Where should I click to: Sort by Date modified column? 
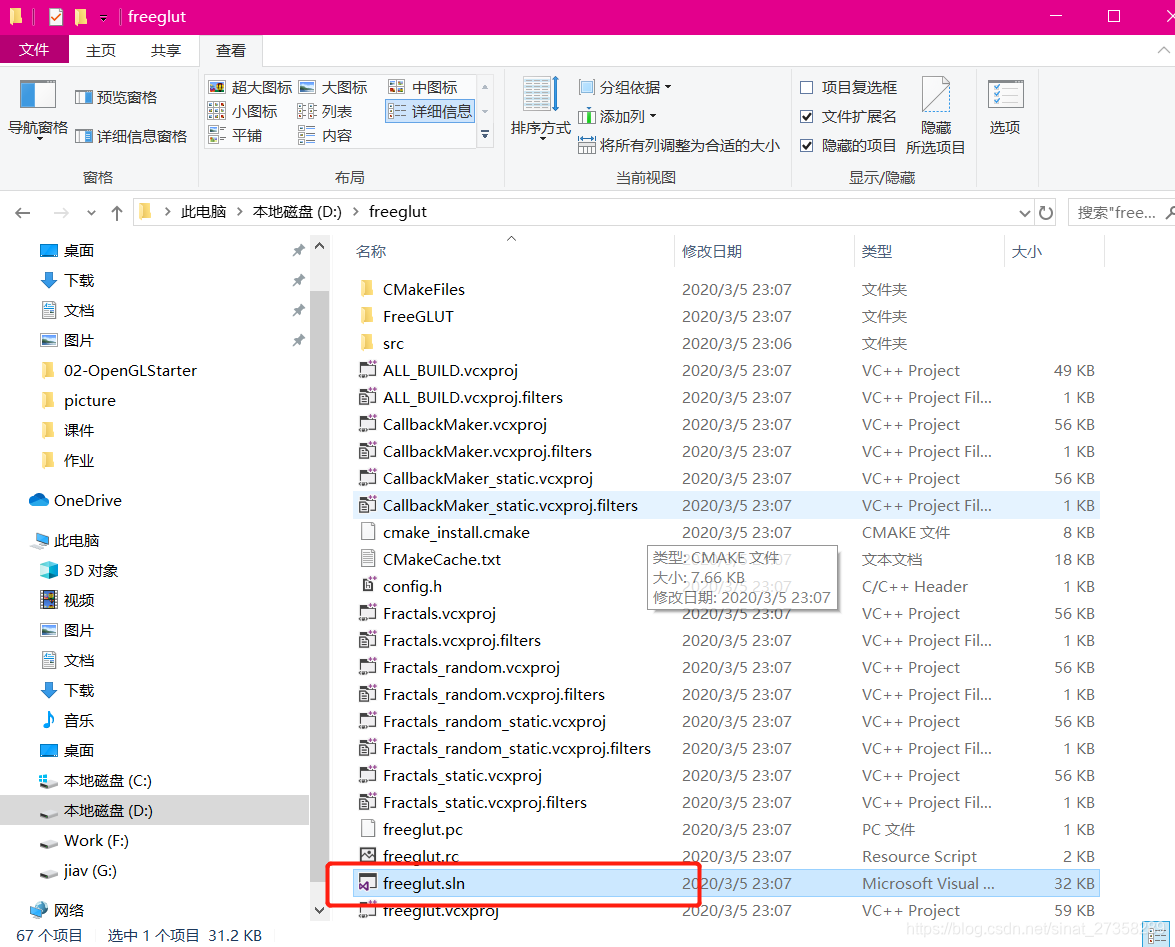(x=764, y=252)
